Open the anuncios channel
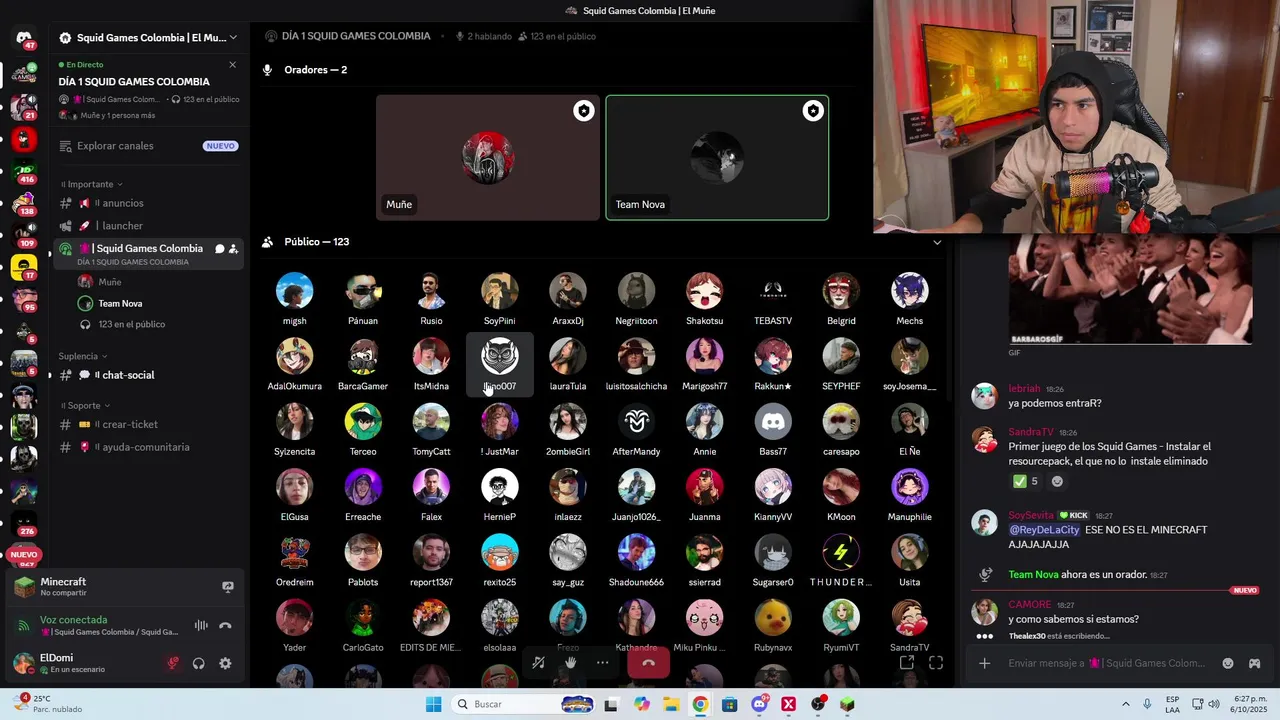 pyautogui.click(x=148, y=203)
